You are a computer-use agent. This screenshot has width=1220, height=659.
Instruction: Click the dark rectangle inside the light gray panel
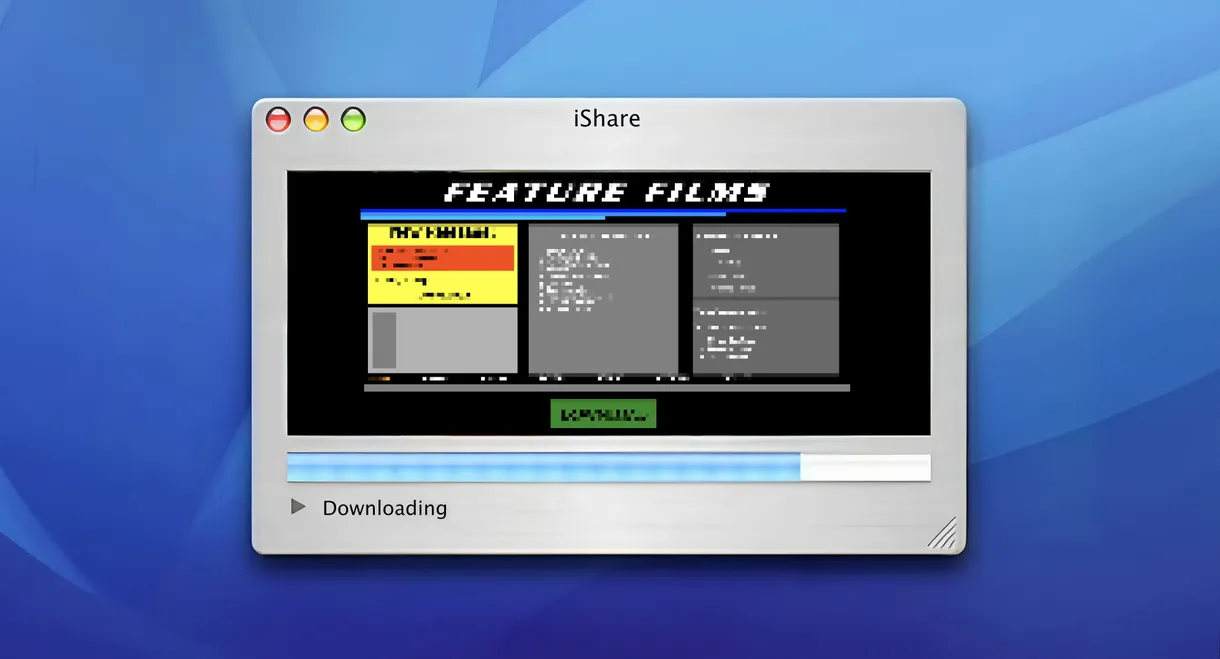(384, 340)
